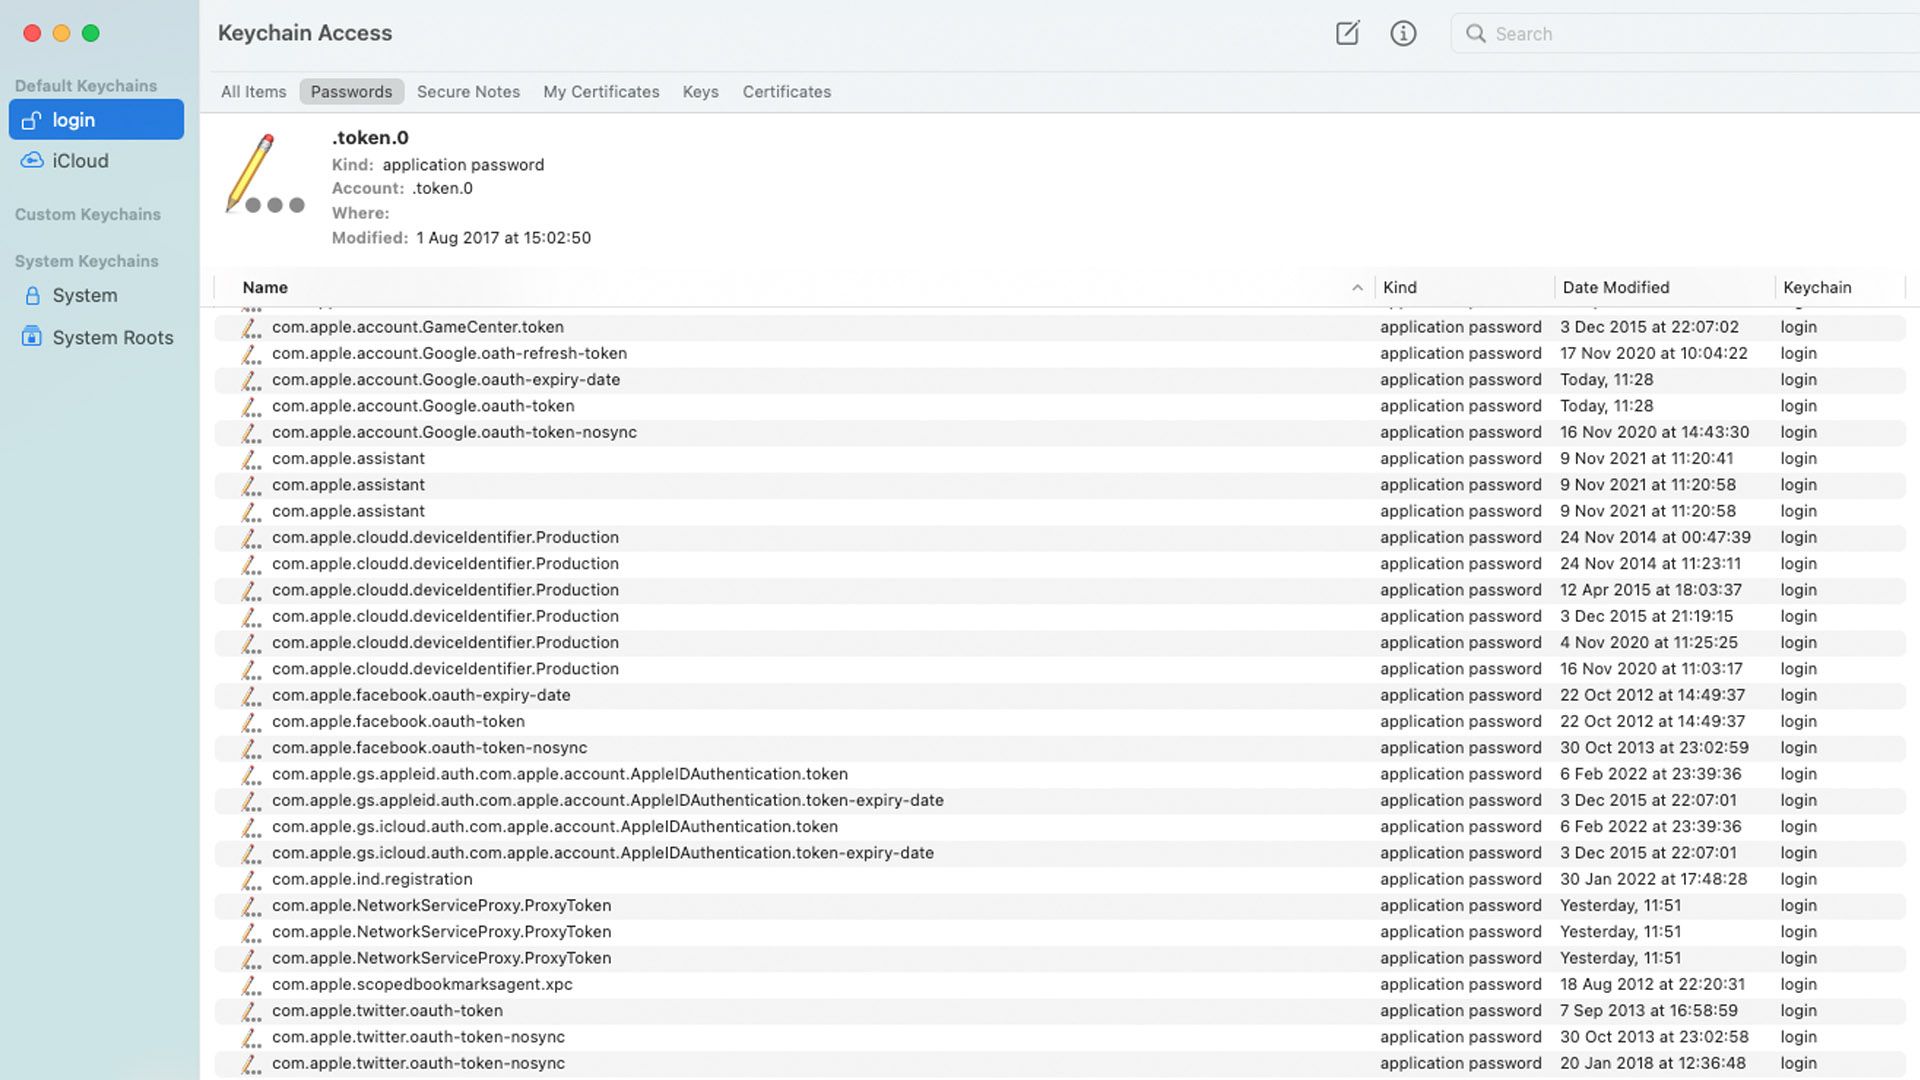Show the All Items tab
This screenshot has height=1080, width=1920.
coord(253,92)
